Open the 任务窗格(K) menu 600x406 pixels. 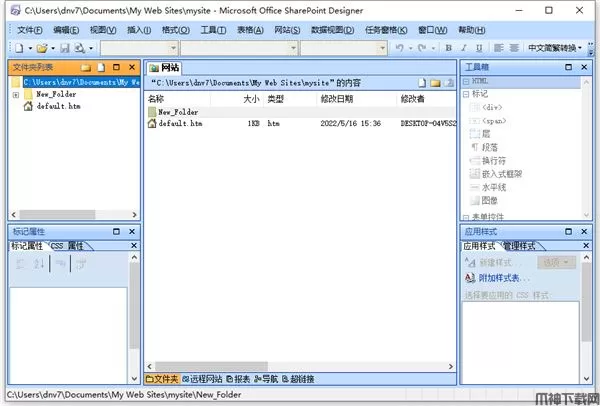[386, 30]
